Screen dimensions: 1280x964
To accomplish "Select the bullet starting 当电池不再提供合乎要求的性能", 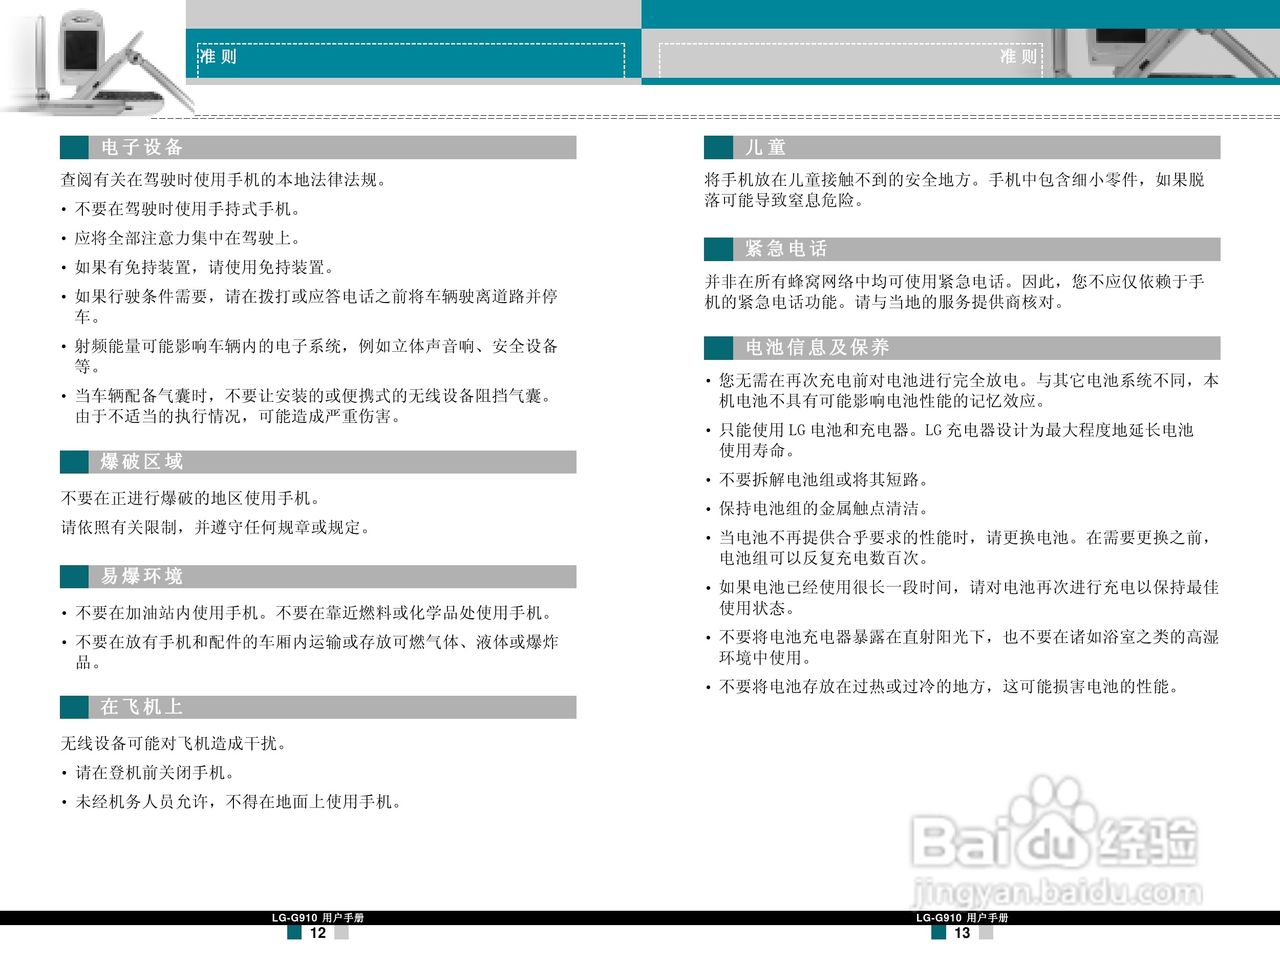I will [959, 548].
